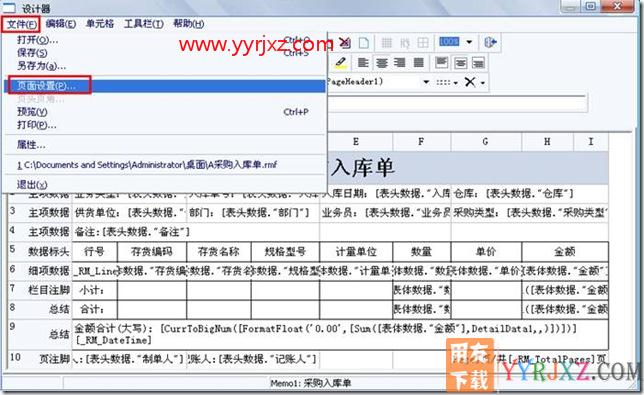Click the 存货编码 header cell

(152, 251)
